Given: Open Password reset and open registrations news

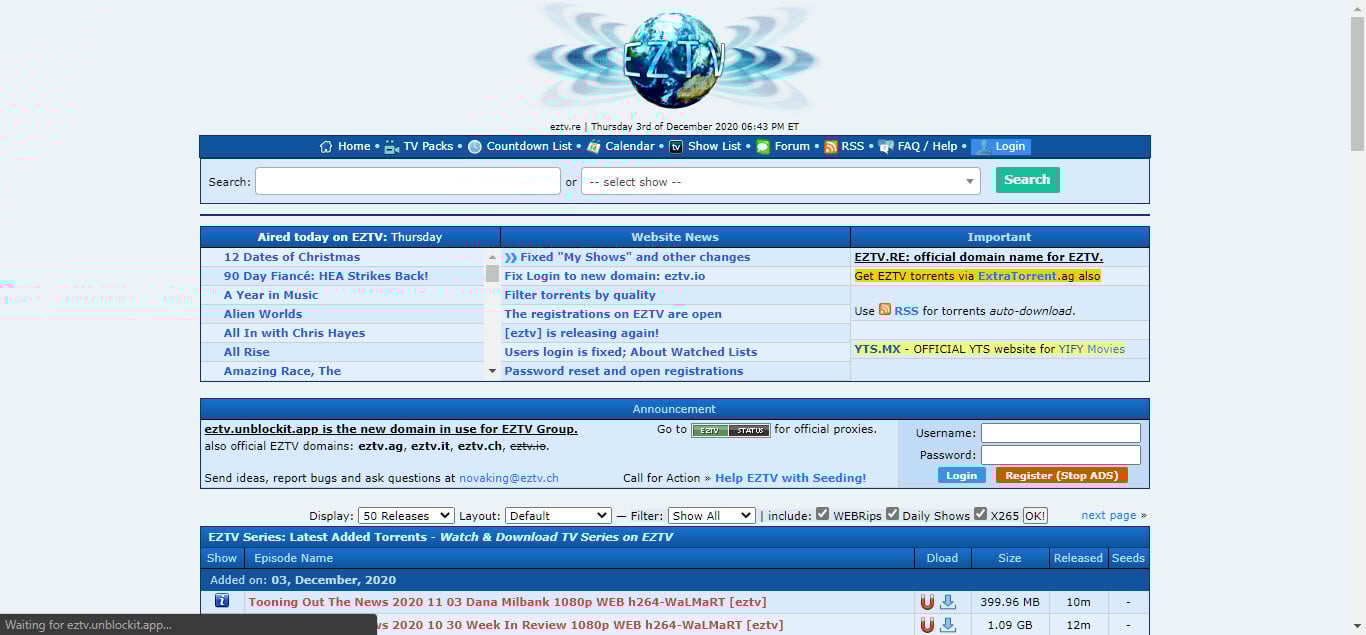Looking at the screenshot, I should pyautogui.click(x=624, y=371).
